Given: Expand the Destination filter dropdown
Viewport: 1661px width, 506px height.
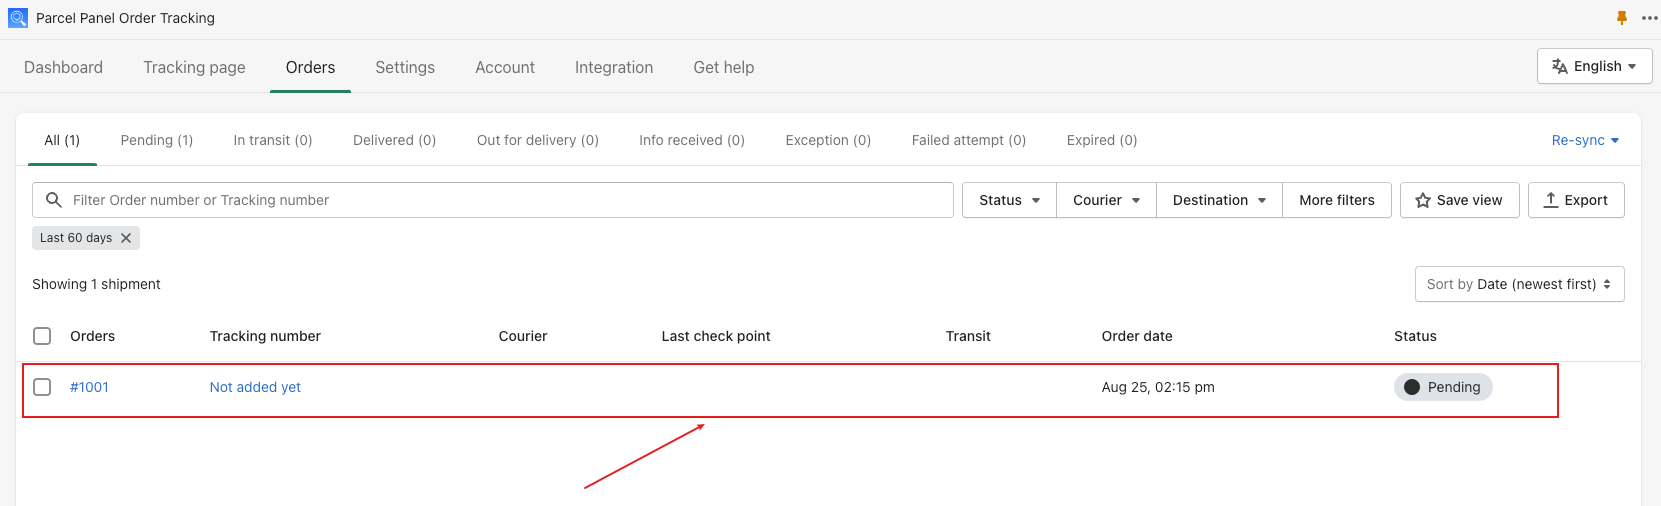Looking at the screenshot, I should (1219, 200).
